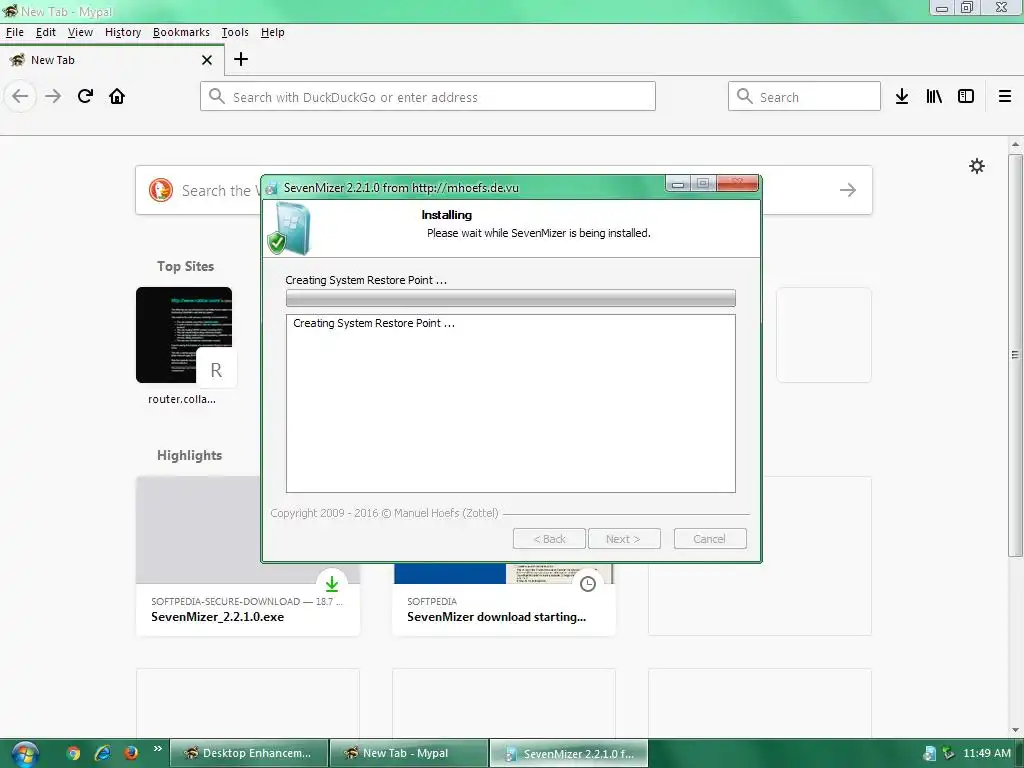Open the router.colla... top site thumbnail
The image size is (1024, 768).
point(184,335)
